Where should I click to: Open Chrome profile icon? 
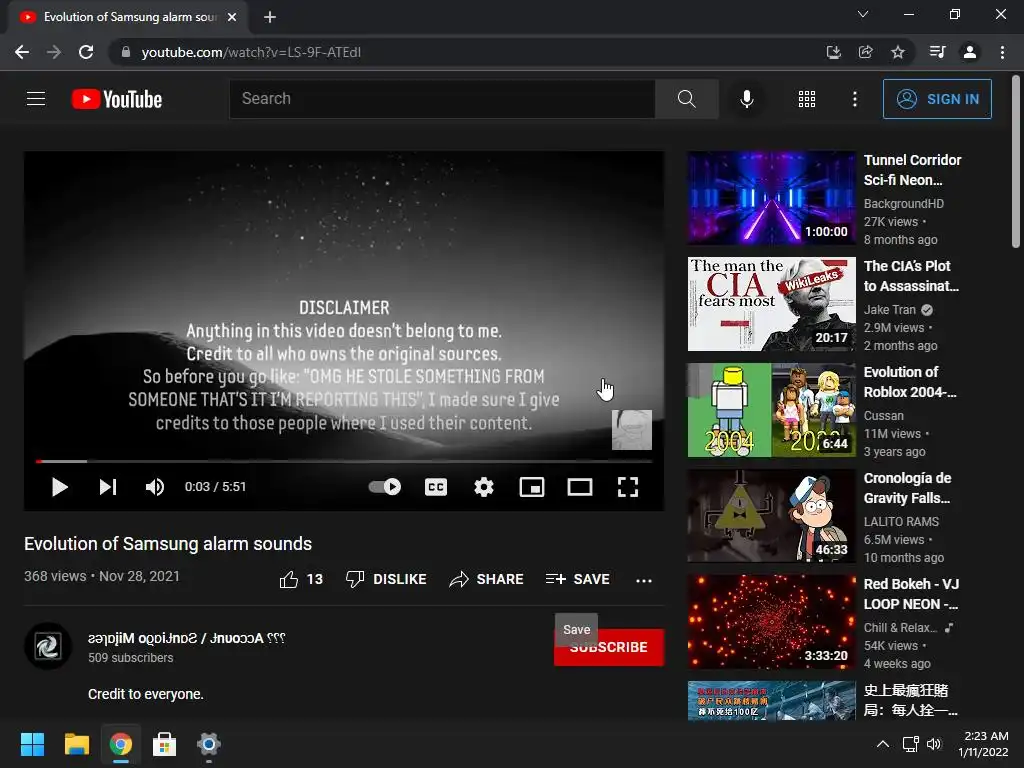tap(970, 52)
